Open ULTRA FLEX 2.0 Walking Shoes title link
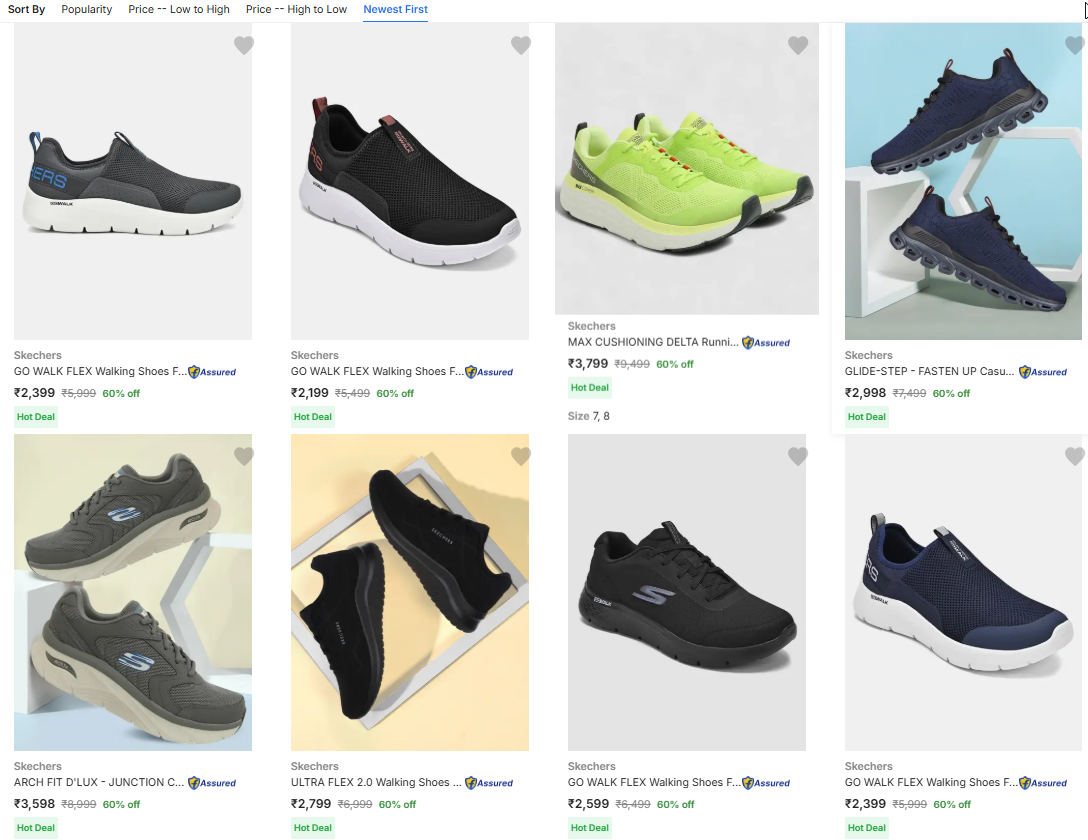 click(376, 782)
